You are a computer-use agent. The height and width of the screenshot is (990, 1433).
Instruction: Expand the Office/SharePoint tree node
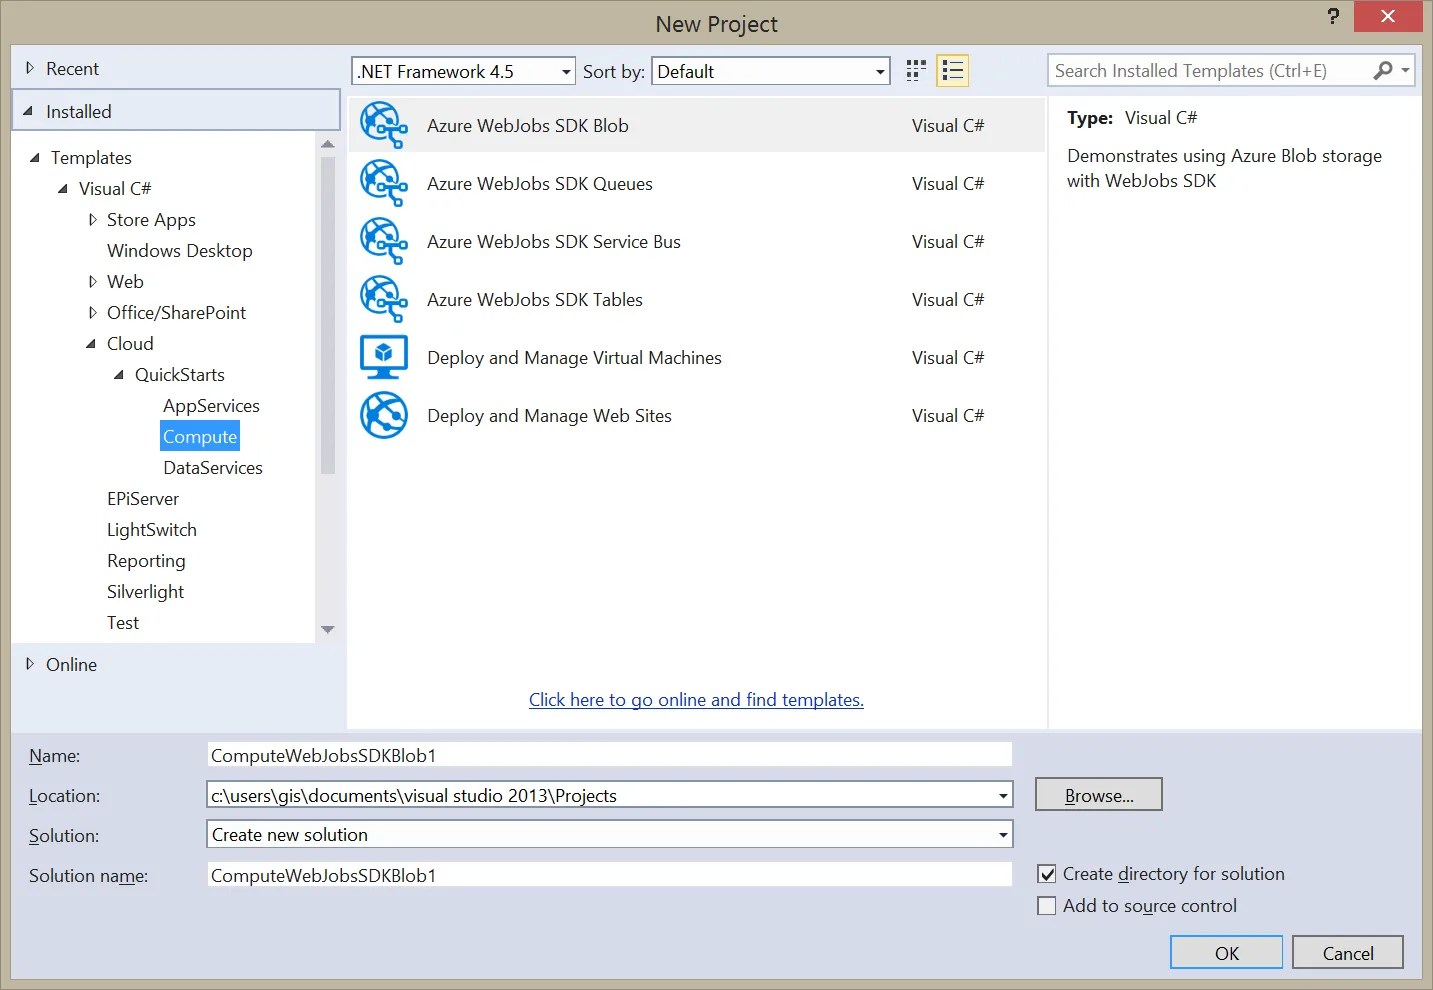point(93,312)
